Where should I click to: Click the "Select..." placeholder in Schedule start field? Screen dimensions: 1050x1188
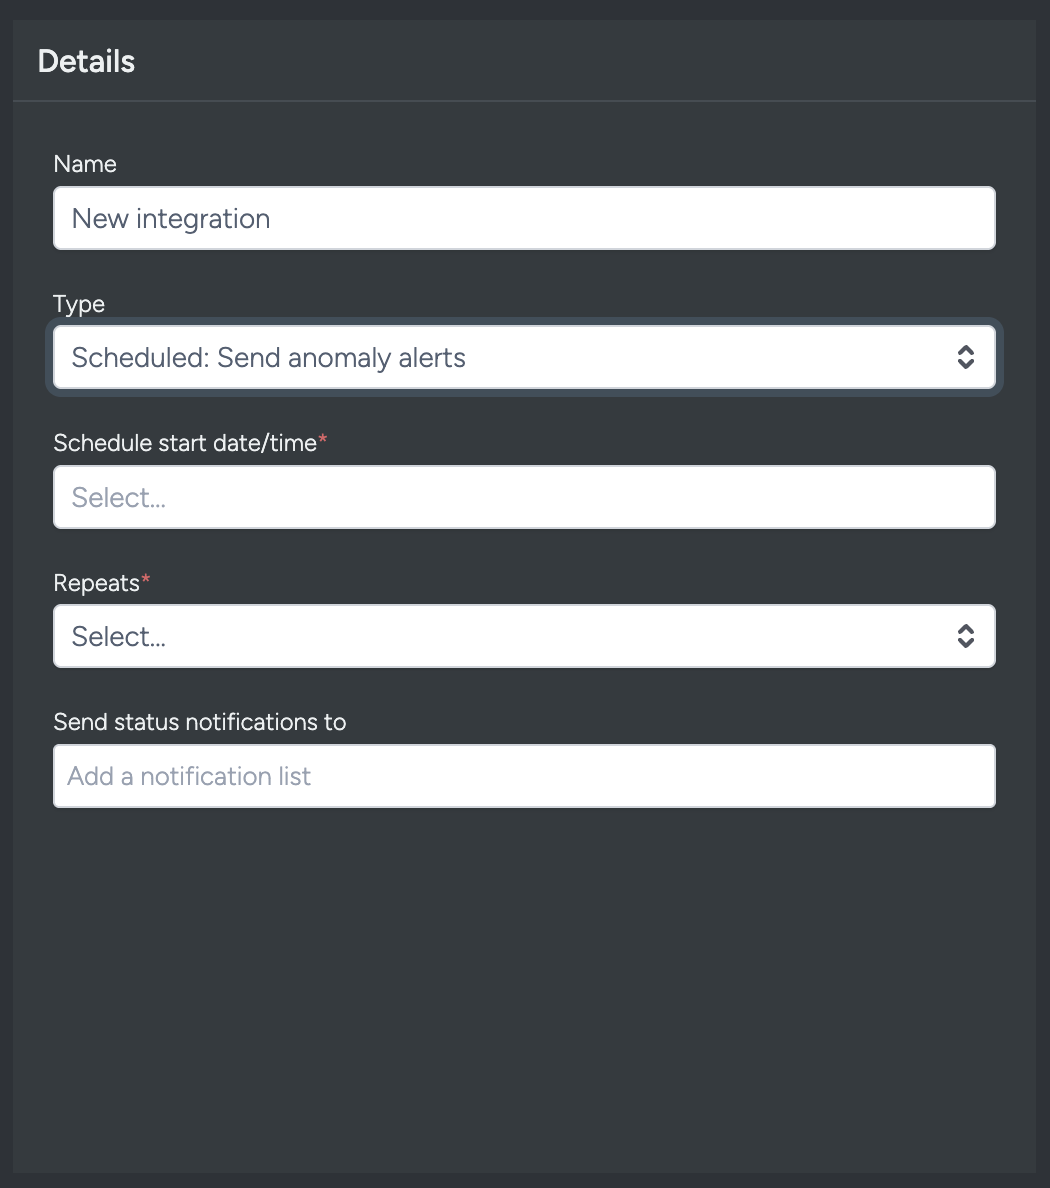(x=119, y=497)
